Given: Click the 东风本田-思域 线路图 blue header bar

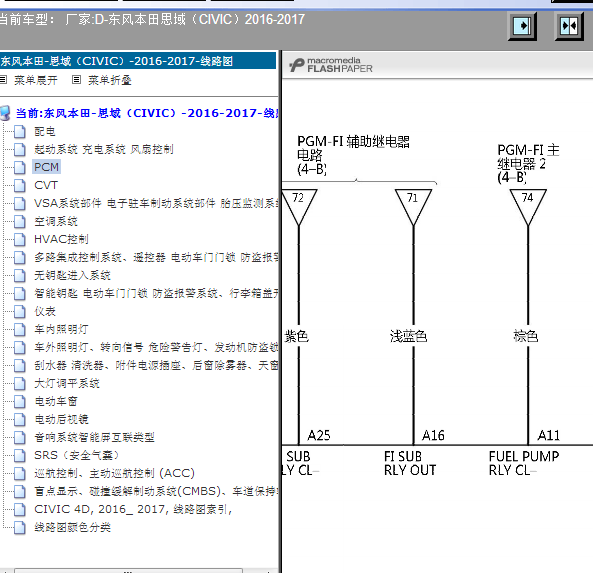Looking at the screenshot, I should 138,61.
